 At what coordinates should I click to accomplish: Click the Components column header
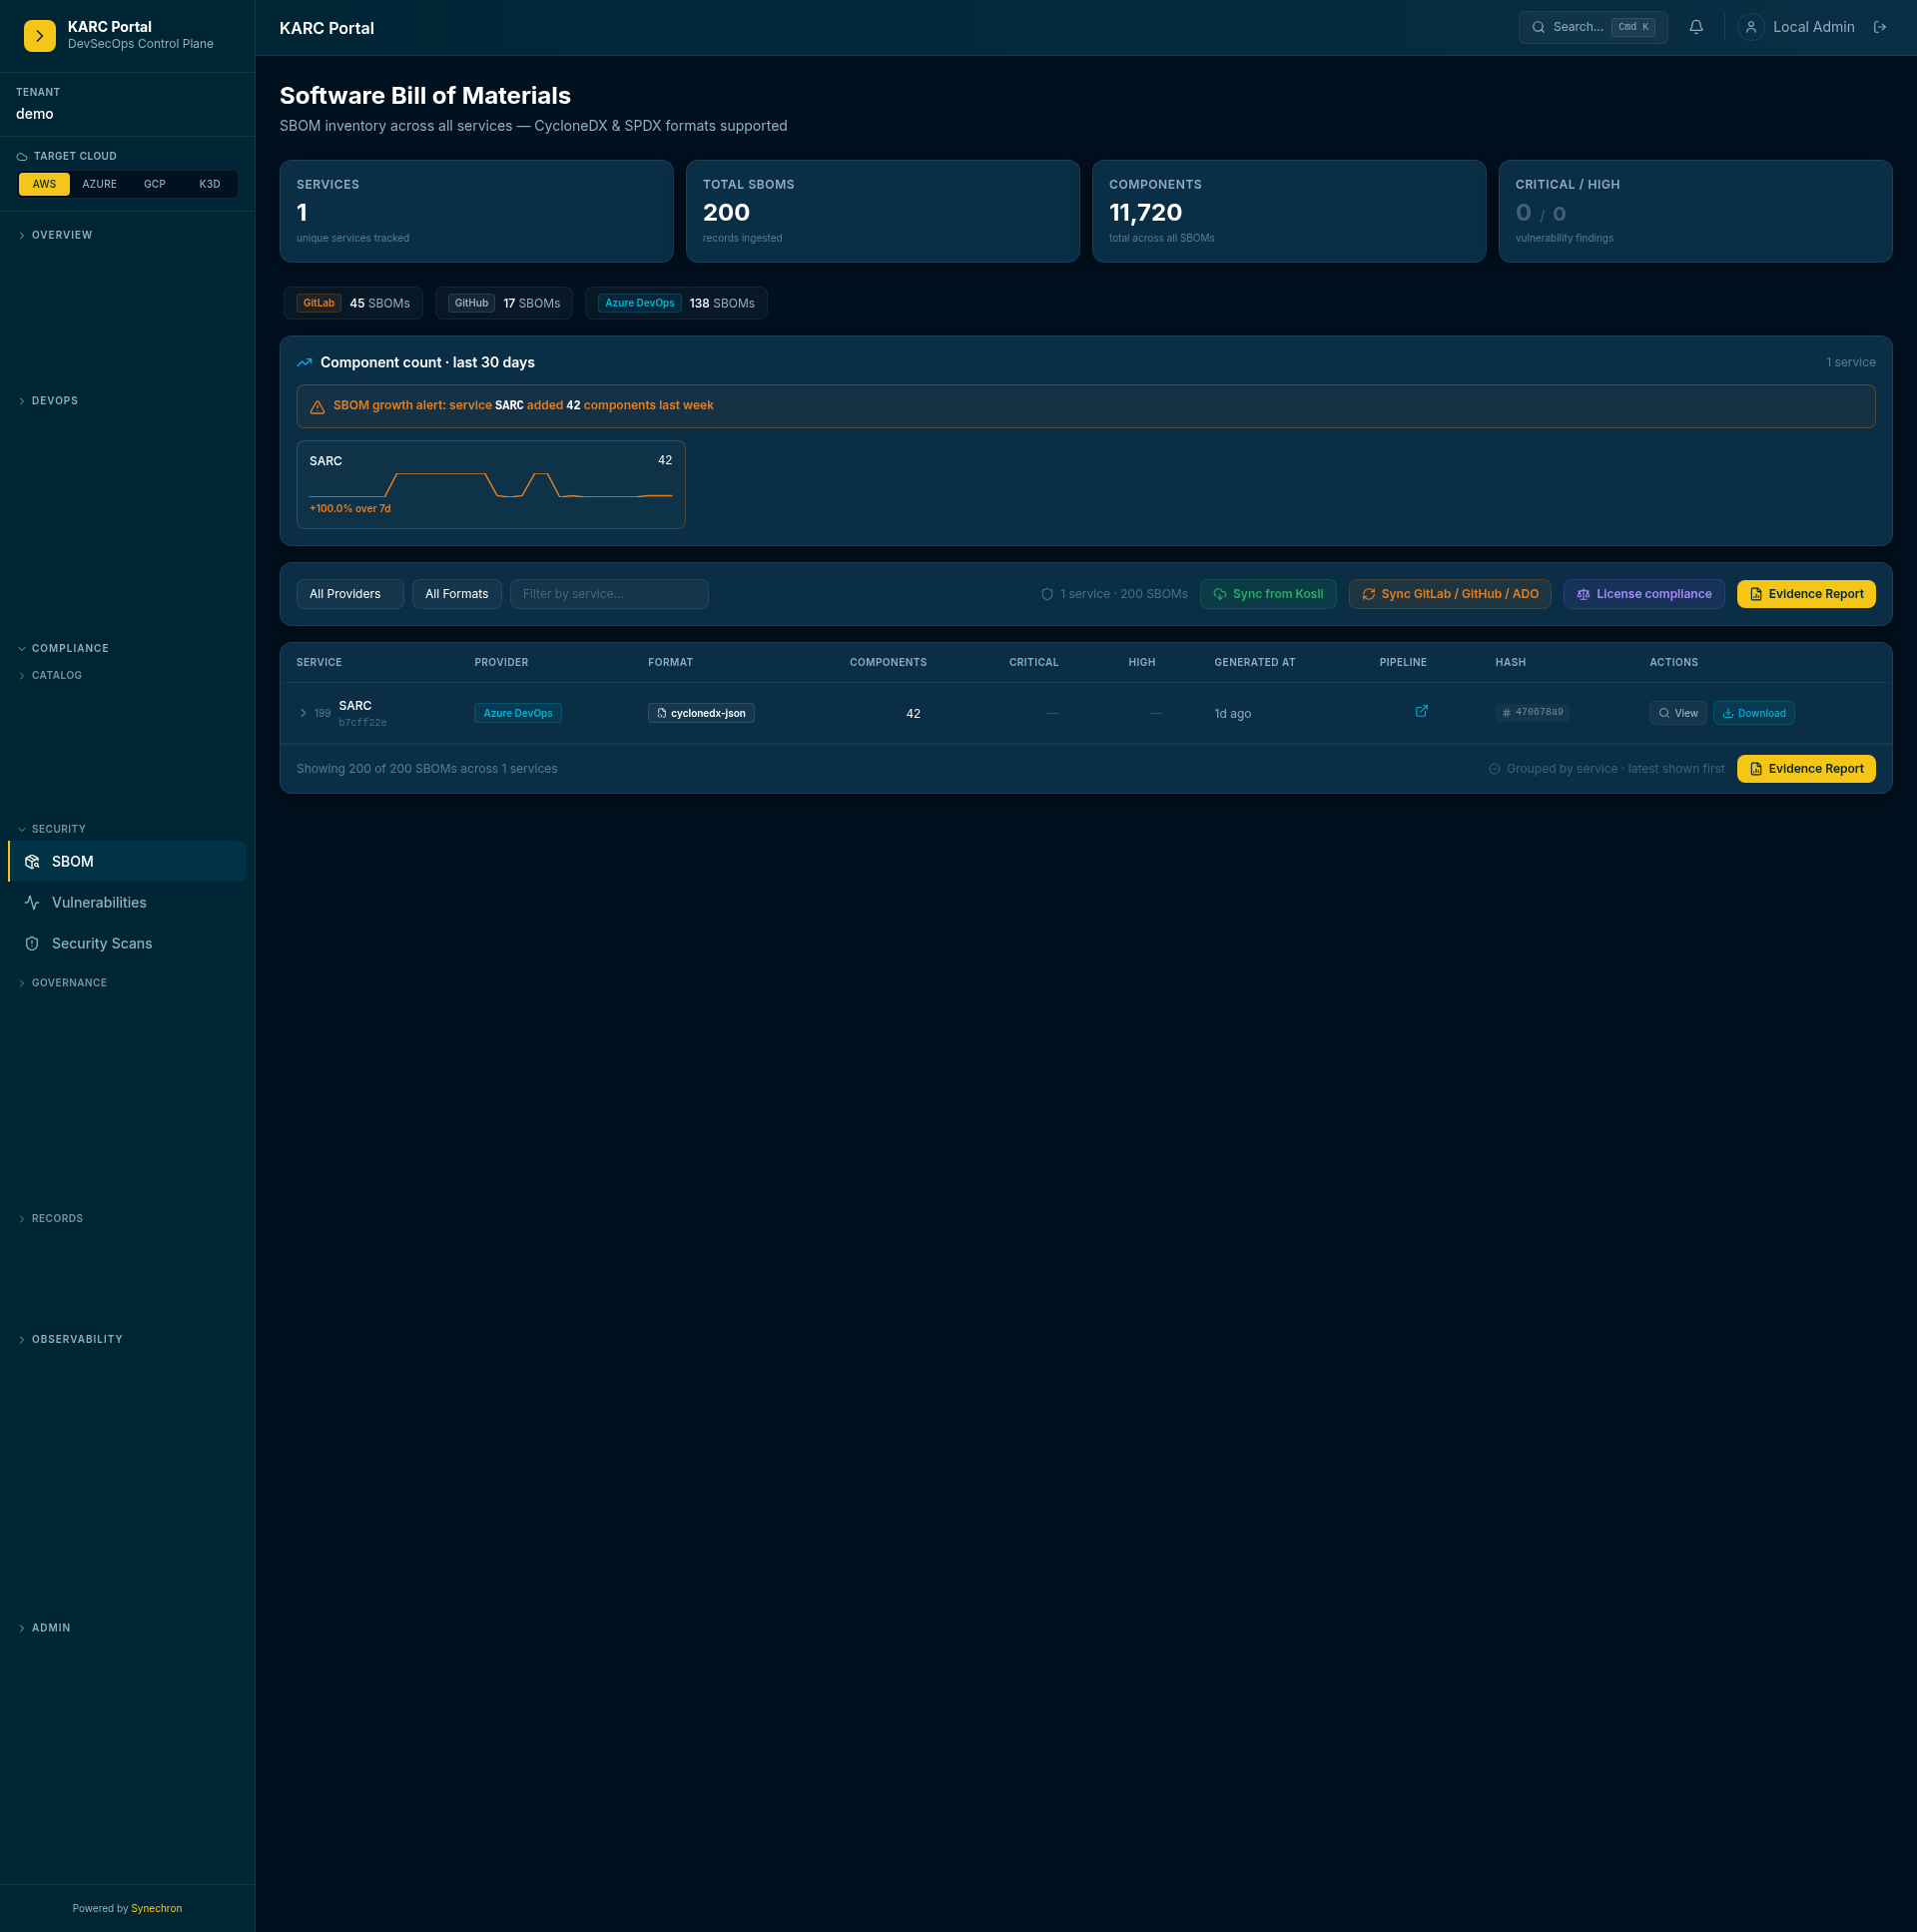[x=888, y=663]
